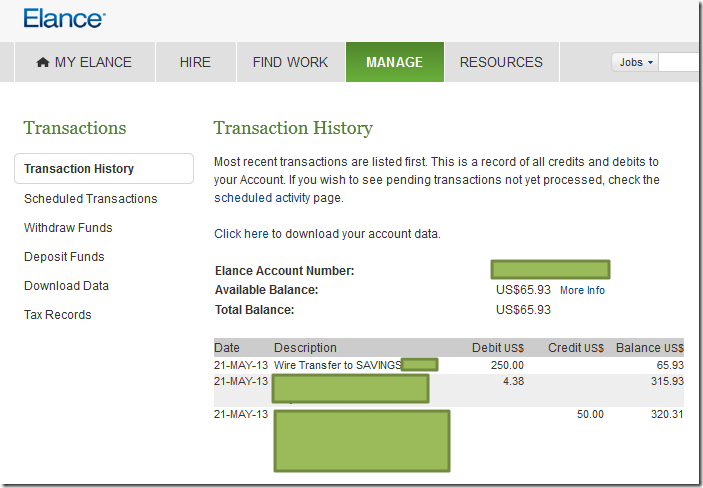Go to the FIND WORK tab
Image resolution: width=703 pixels, height=488 pixels.
tap(291, 62)
